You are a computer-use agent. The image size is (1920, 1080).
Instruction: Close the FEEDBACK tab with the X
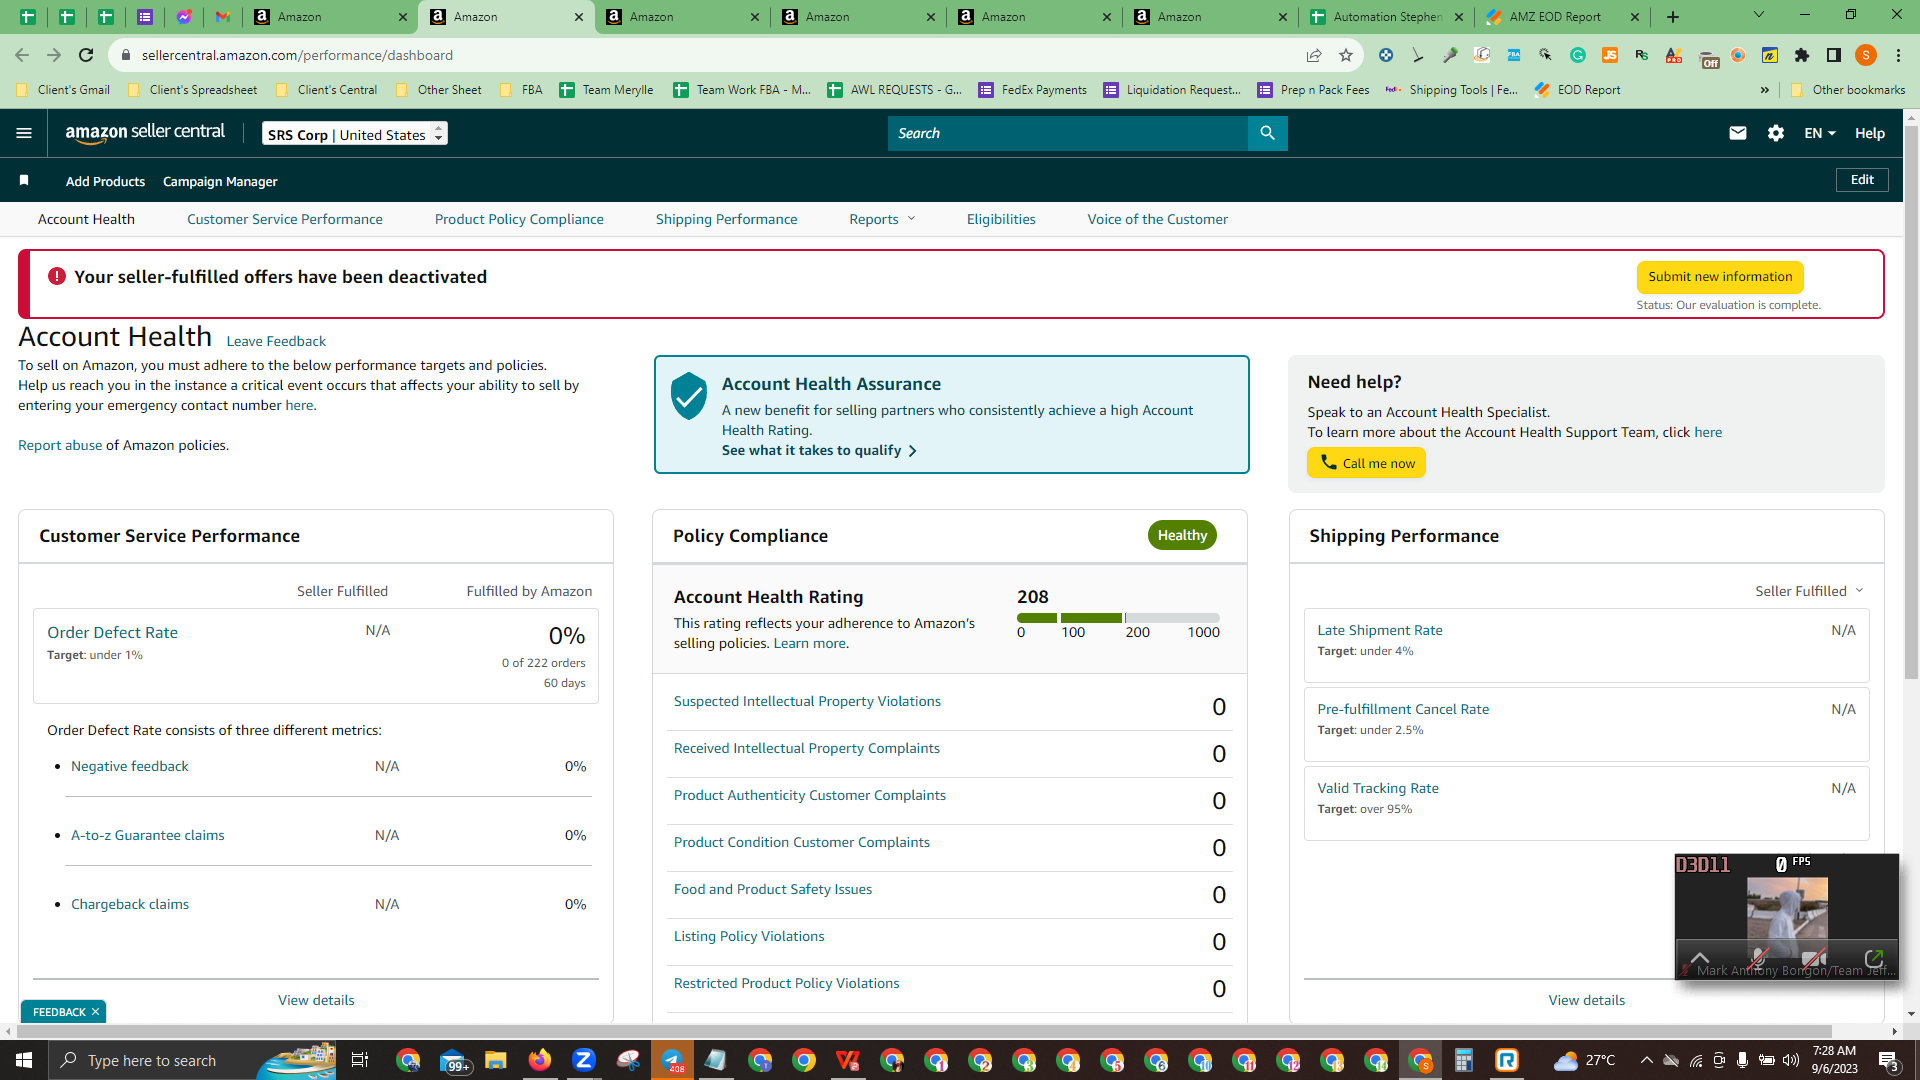[95, 1012]
